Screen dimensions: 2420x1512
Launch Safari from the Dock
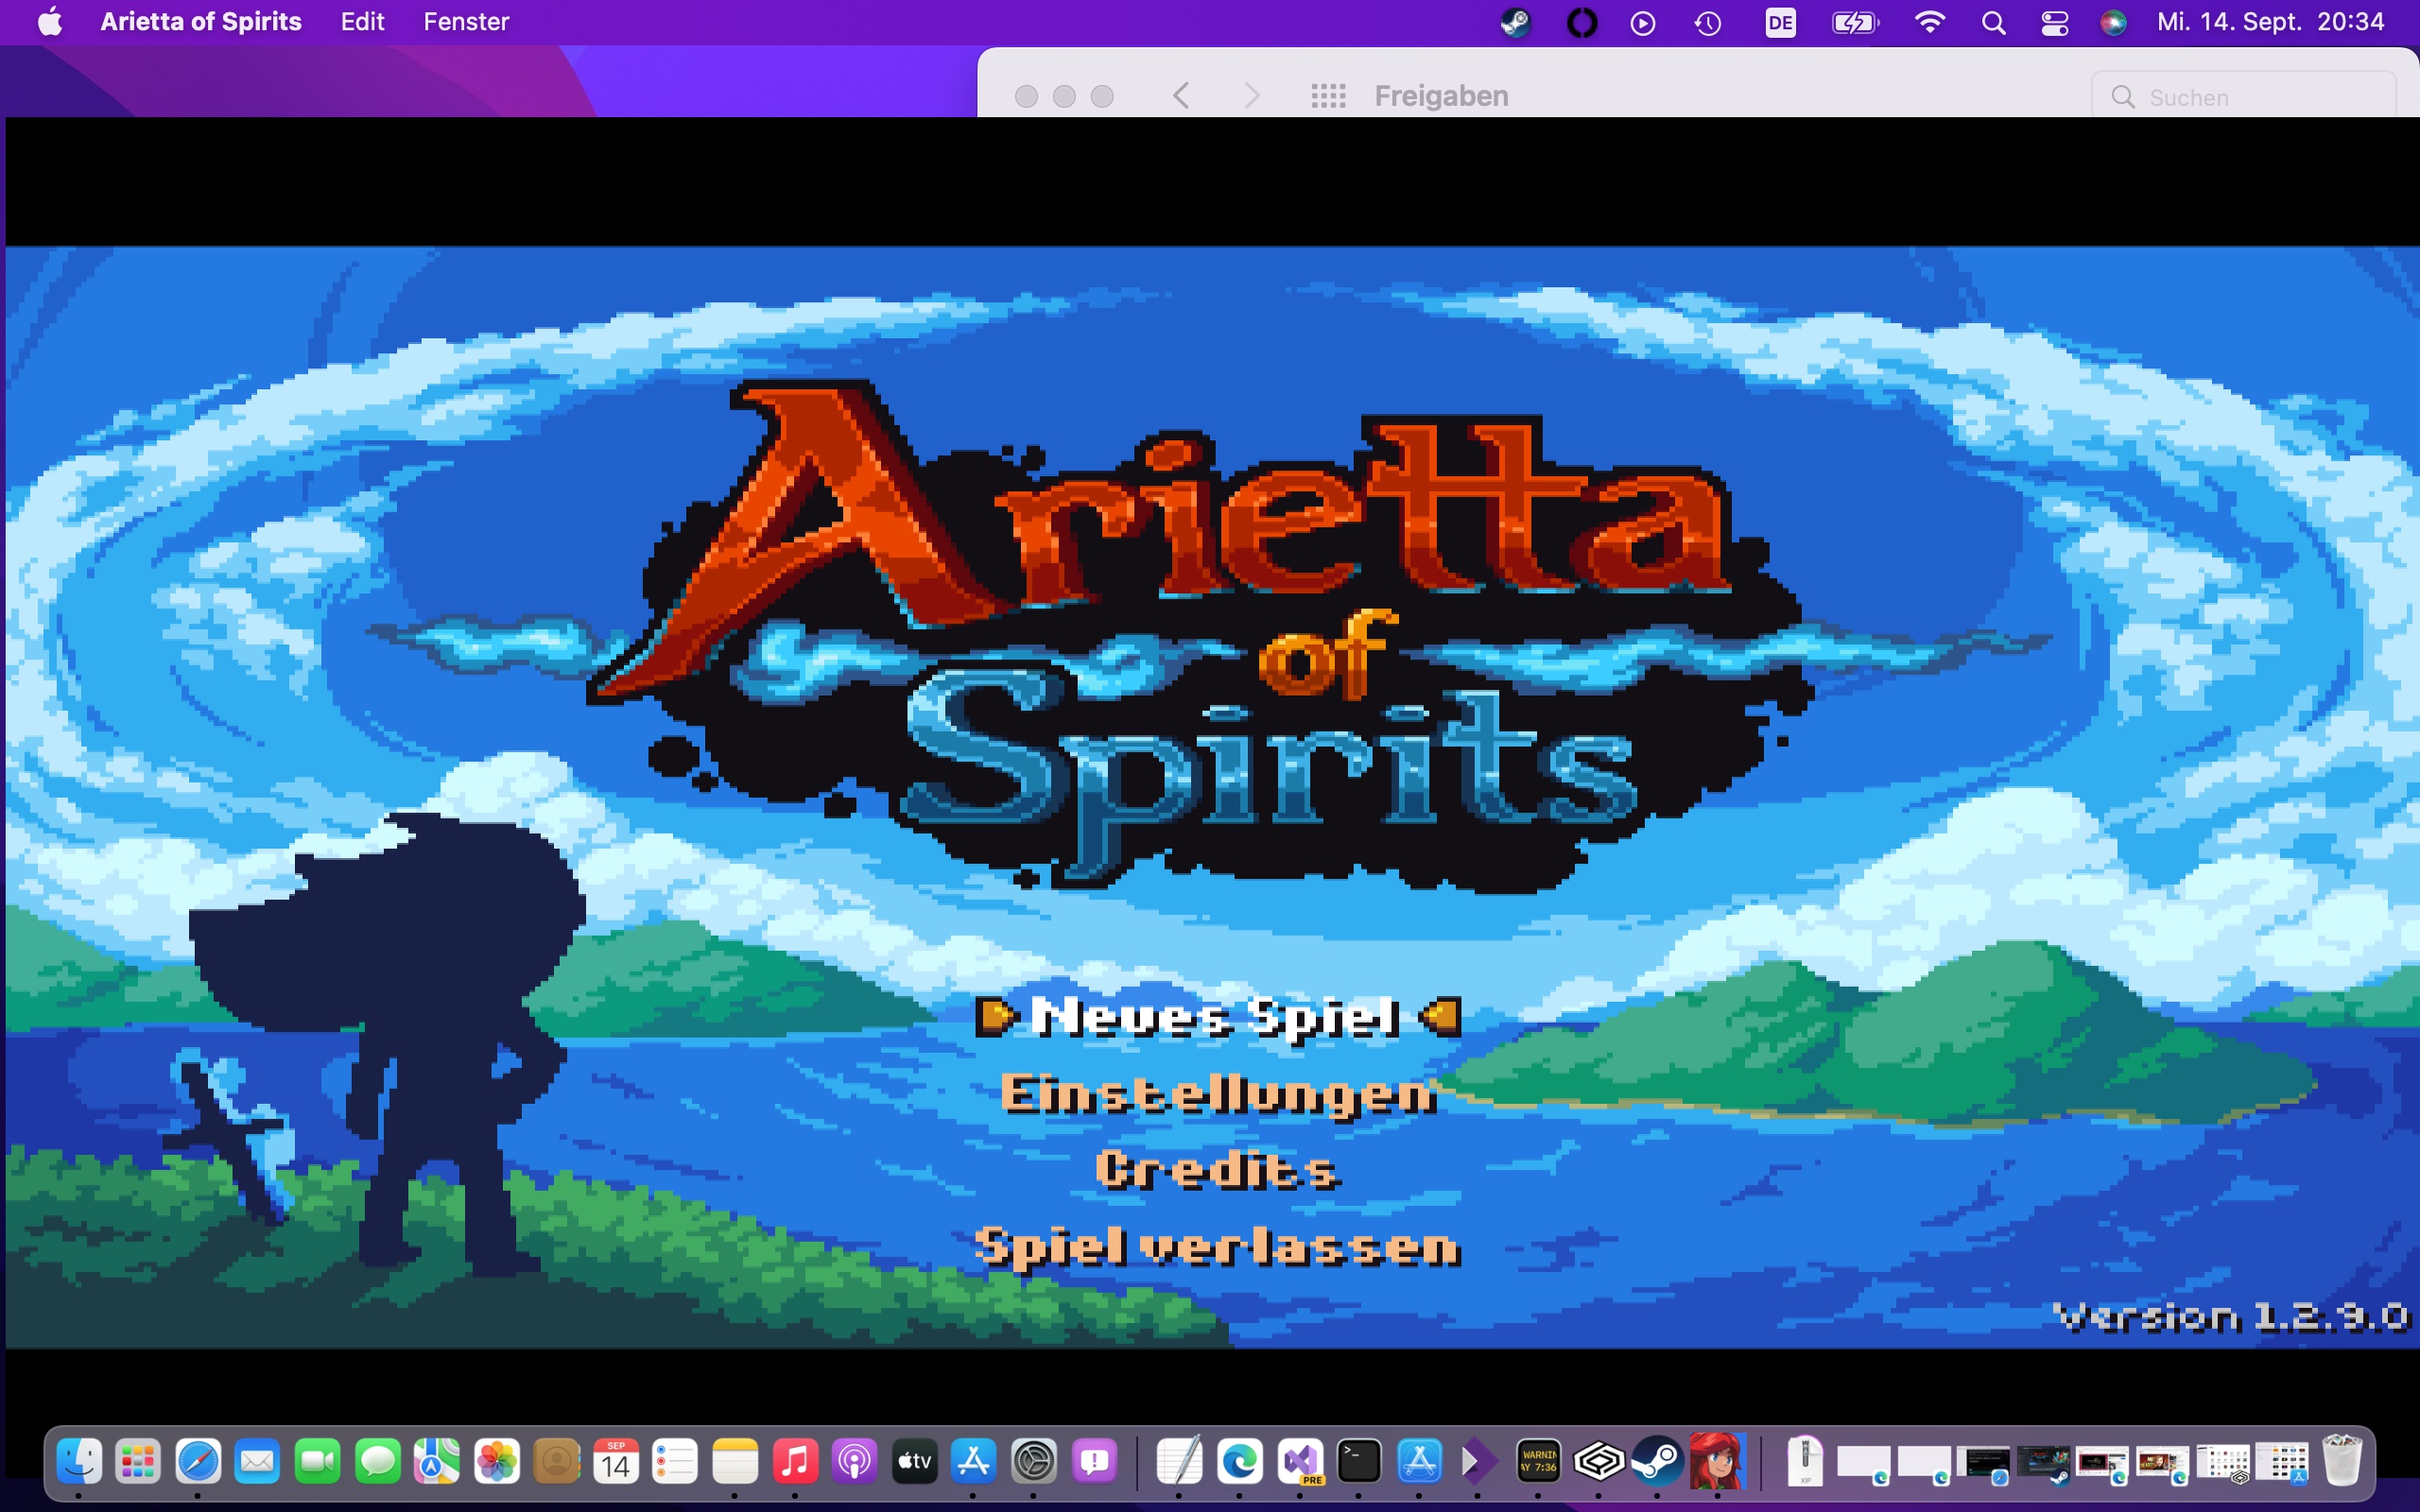pos(198,1462)
